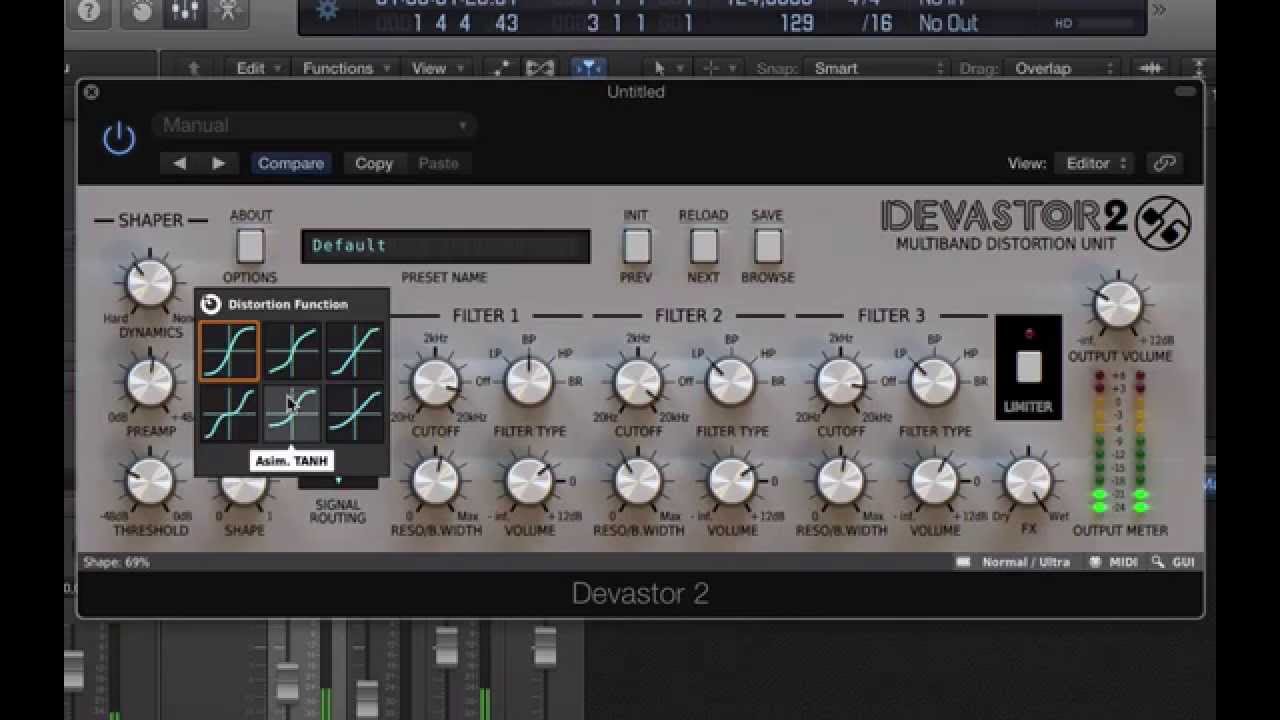Toggle the highlighted blue catch playhead icon
Image resolution: width=1280 pixels, height=720 pixels.
click(x=588, y=68)
